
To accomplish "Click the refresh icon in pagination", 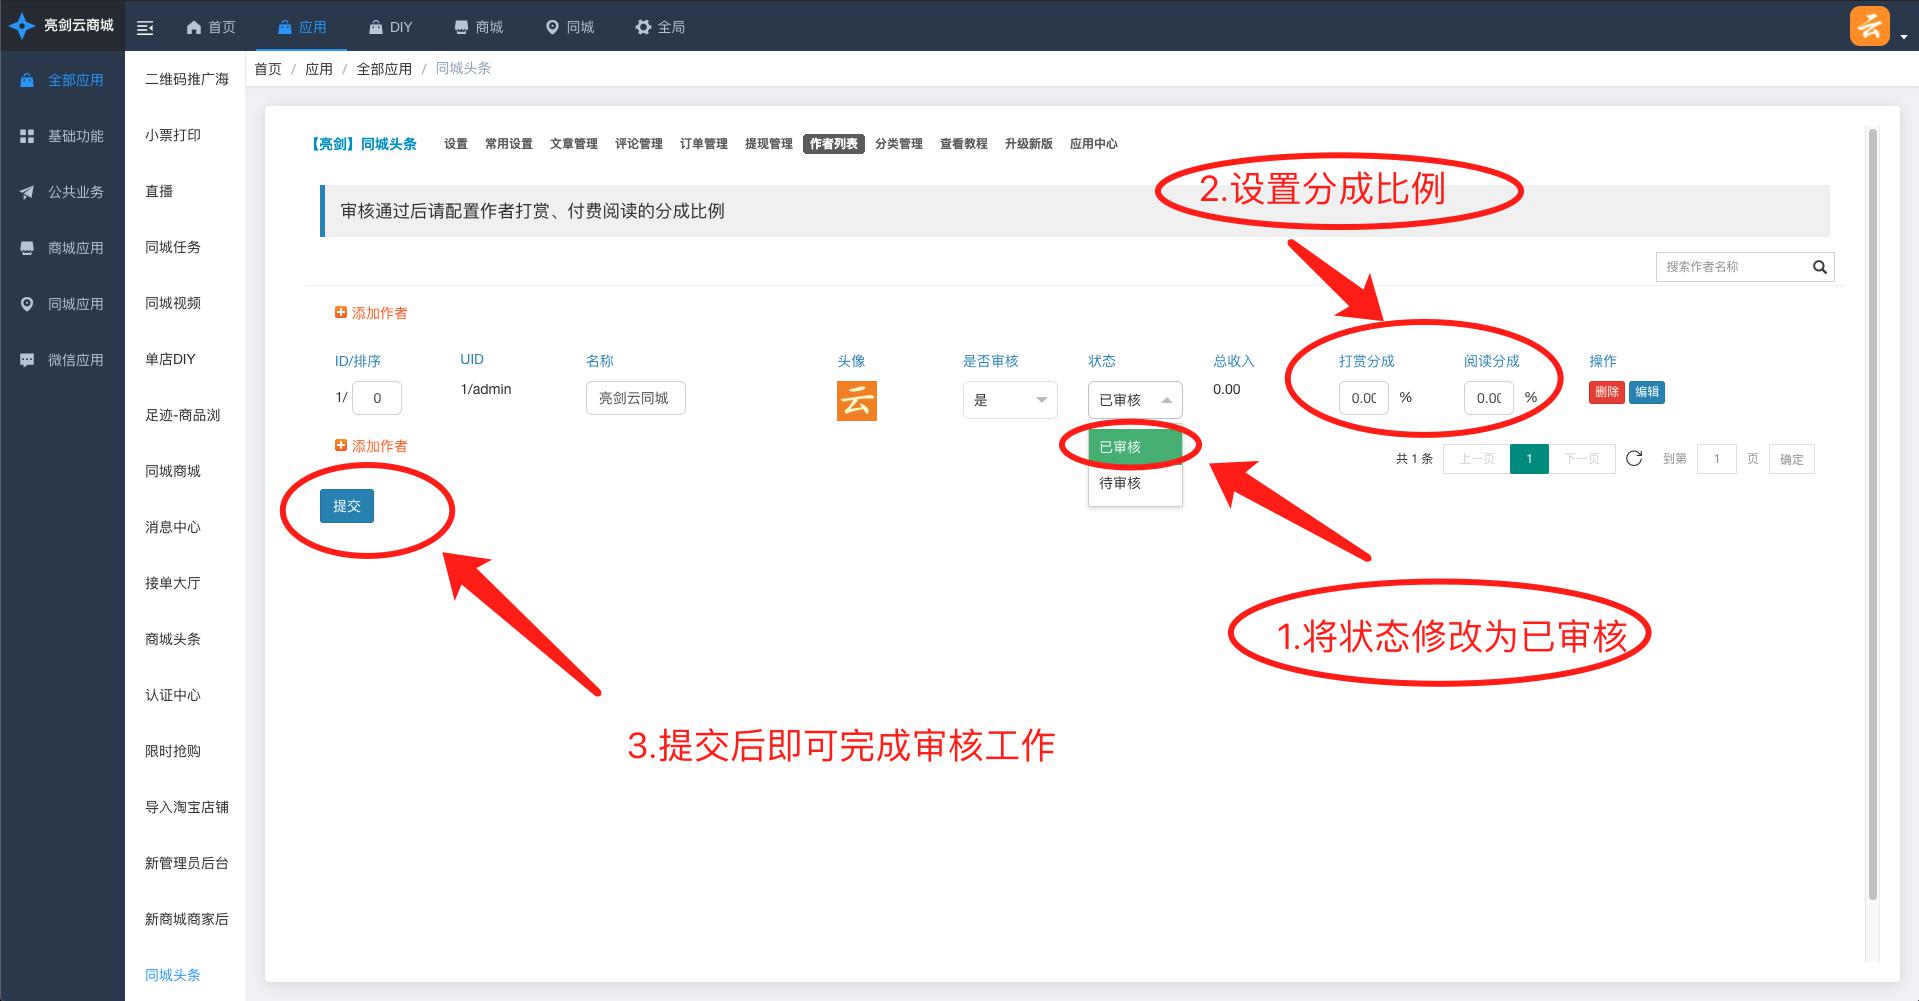I will click(x=1634, y=459).
